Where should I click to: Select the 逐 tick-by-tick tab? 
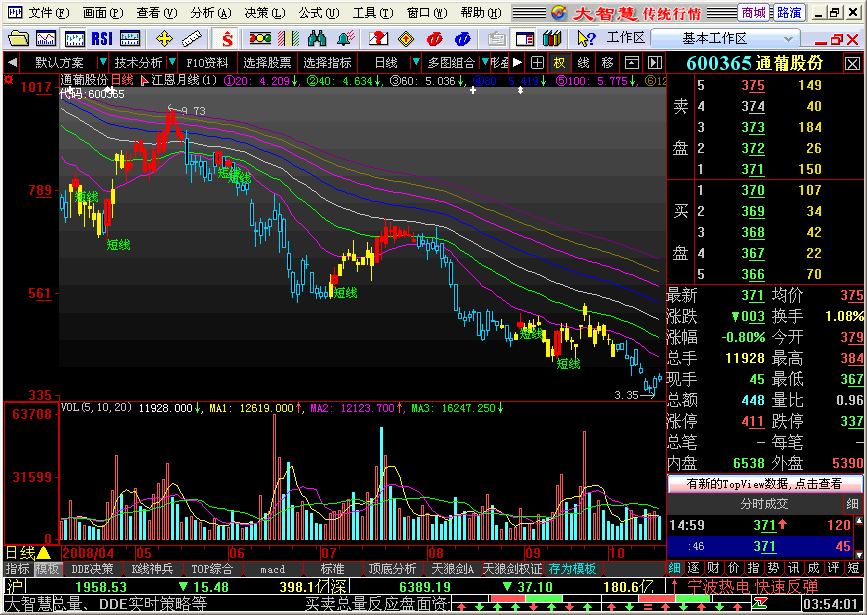coord(693,568)
